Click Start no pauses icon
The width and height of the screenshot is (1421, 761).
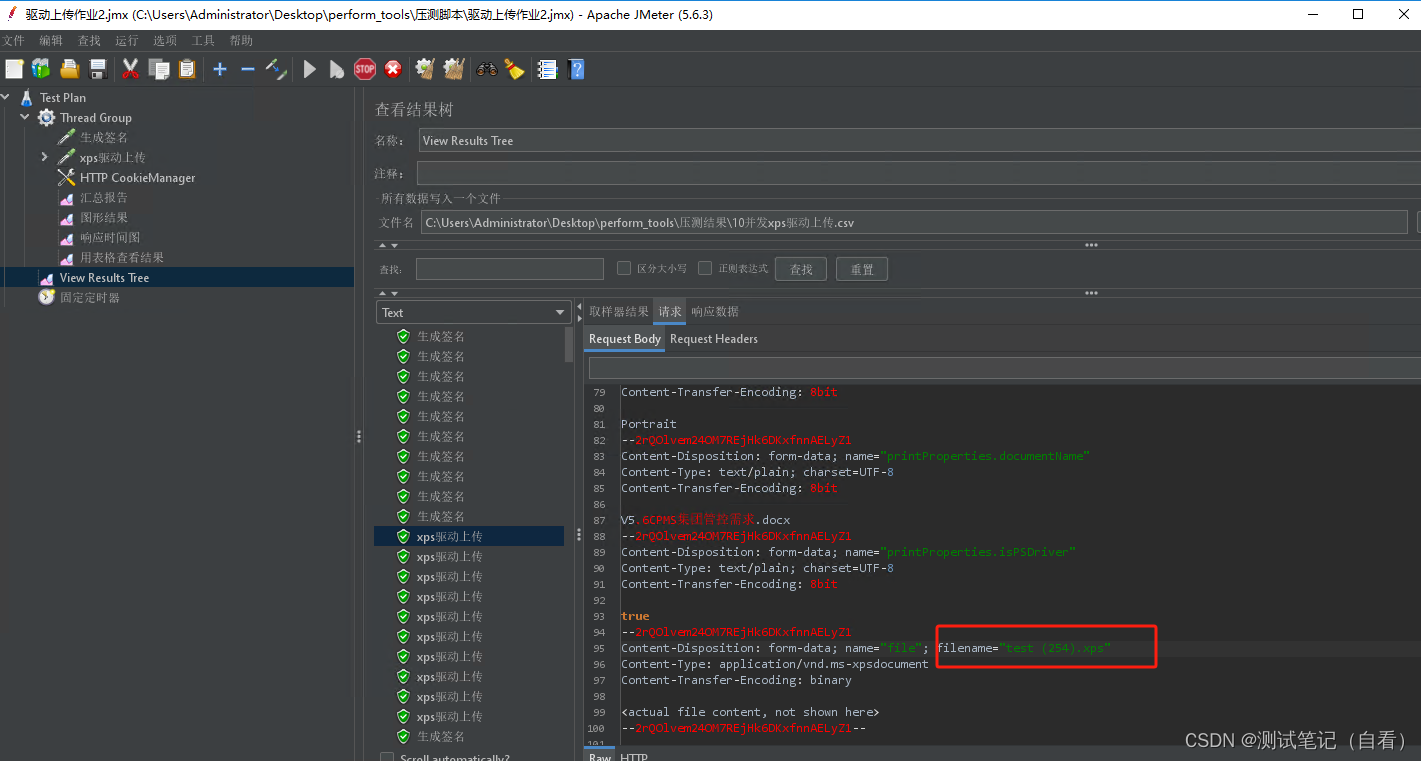337,69
